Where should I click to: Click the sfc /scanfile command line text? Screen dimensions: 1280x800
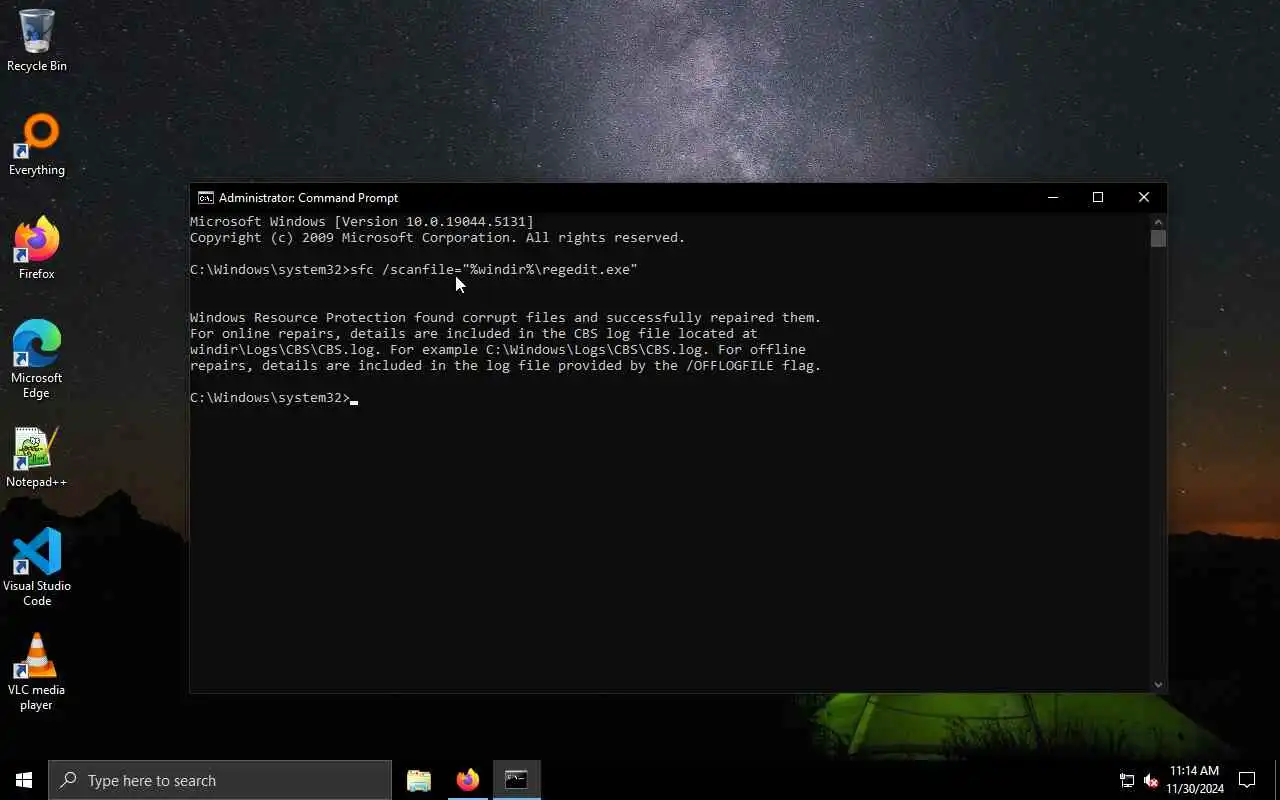coord(413,269)
